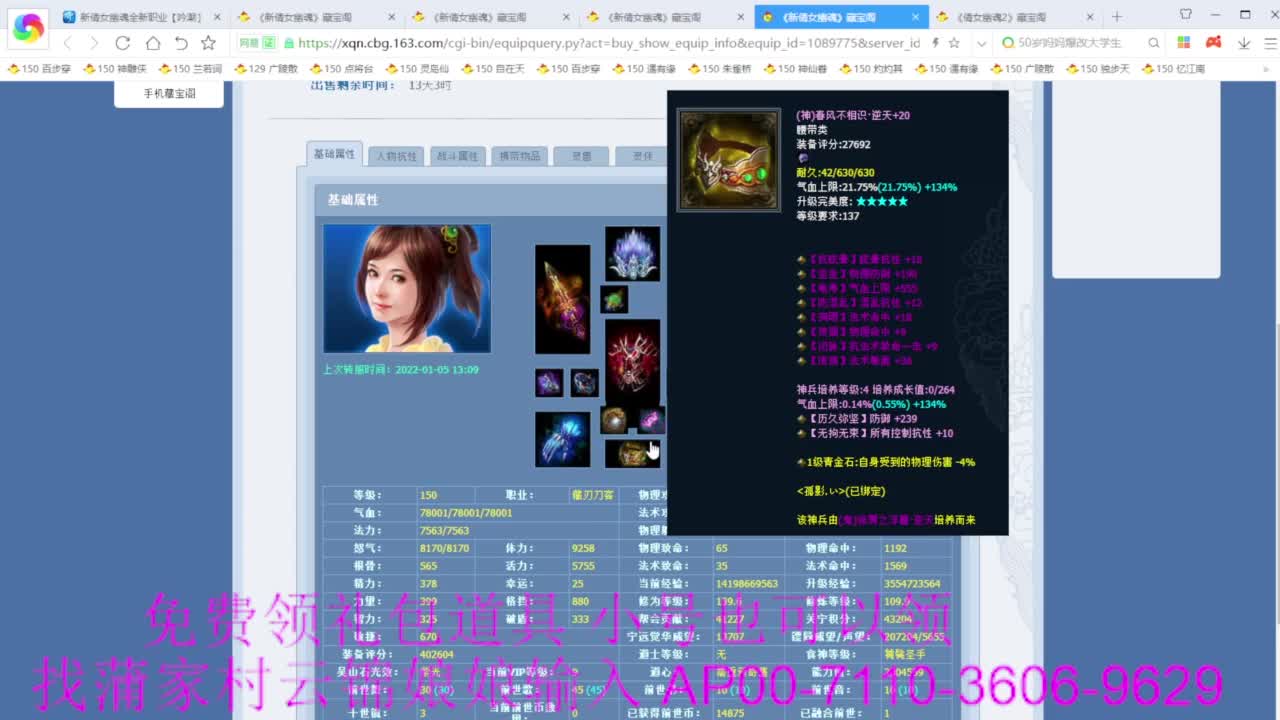The width and height of the screenshot is (1280, 720).
Task: Inspect the blue claw equipment icon
Action: pyautogui.click(x=562, y=439)
